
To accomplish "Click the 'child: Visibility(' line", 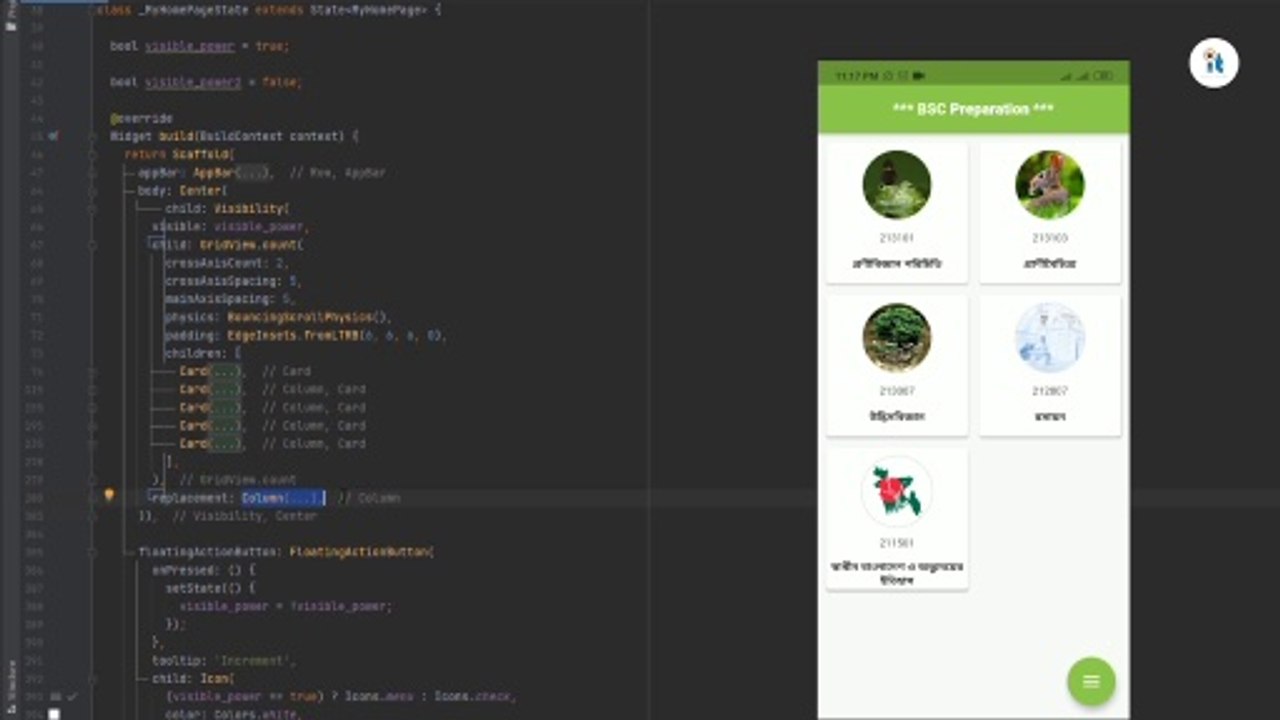I will (227, 208).
